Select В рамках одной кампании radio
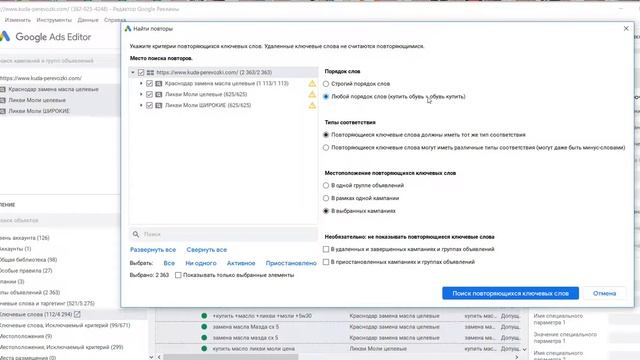640x360 pixels. pos(326,198)
